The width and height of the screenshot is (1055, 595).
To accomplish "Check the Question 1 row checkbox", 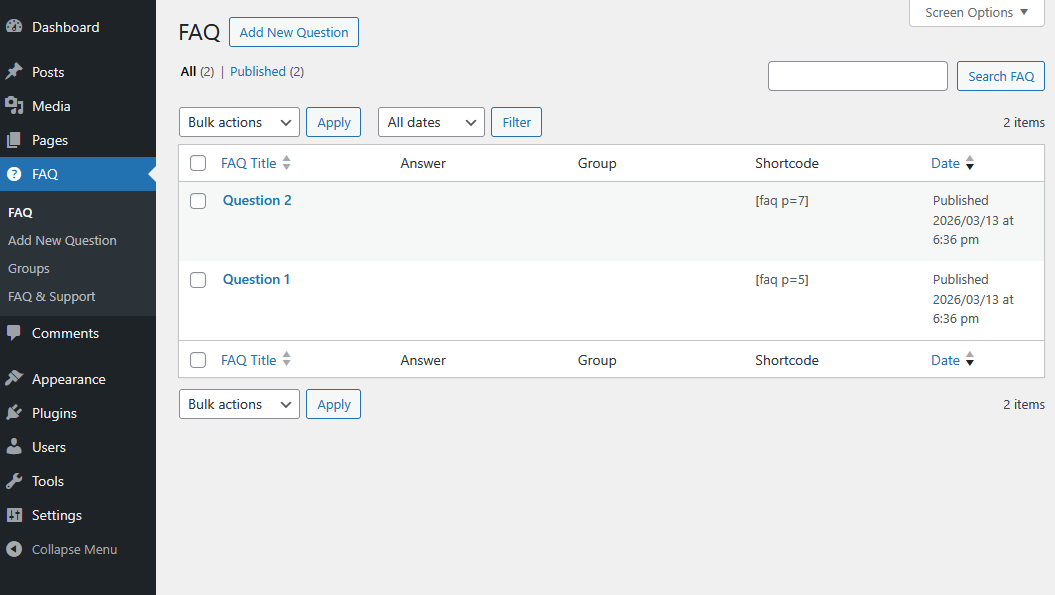I will click(x=198, y=280).
